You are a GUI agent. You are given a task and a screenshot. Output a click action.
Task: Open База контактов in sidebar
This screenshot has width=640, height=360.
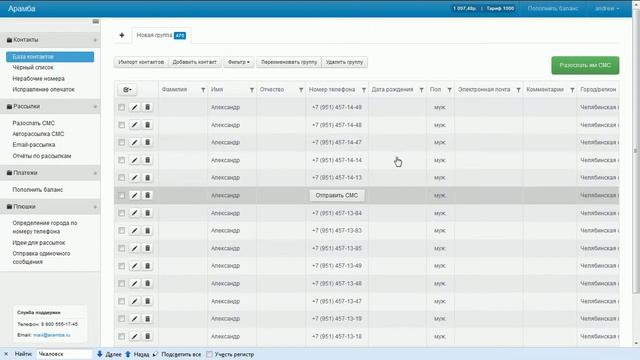50,57
